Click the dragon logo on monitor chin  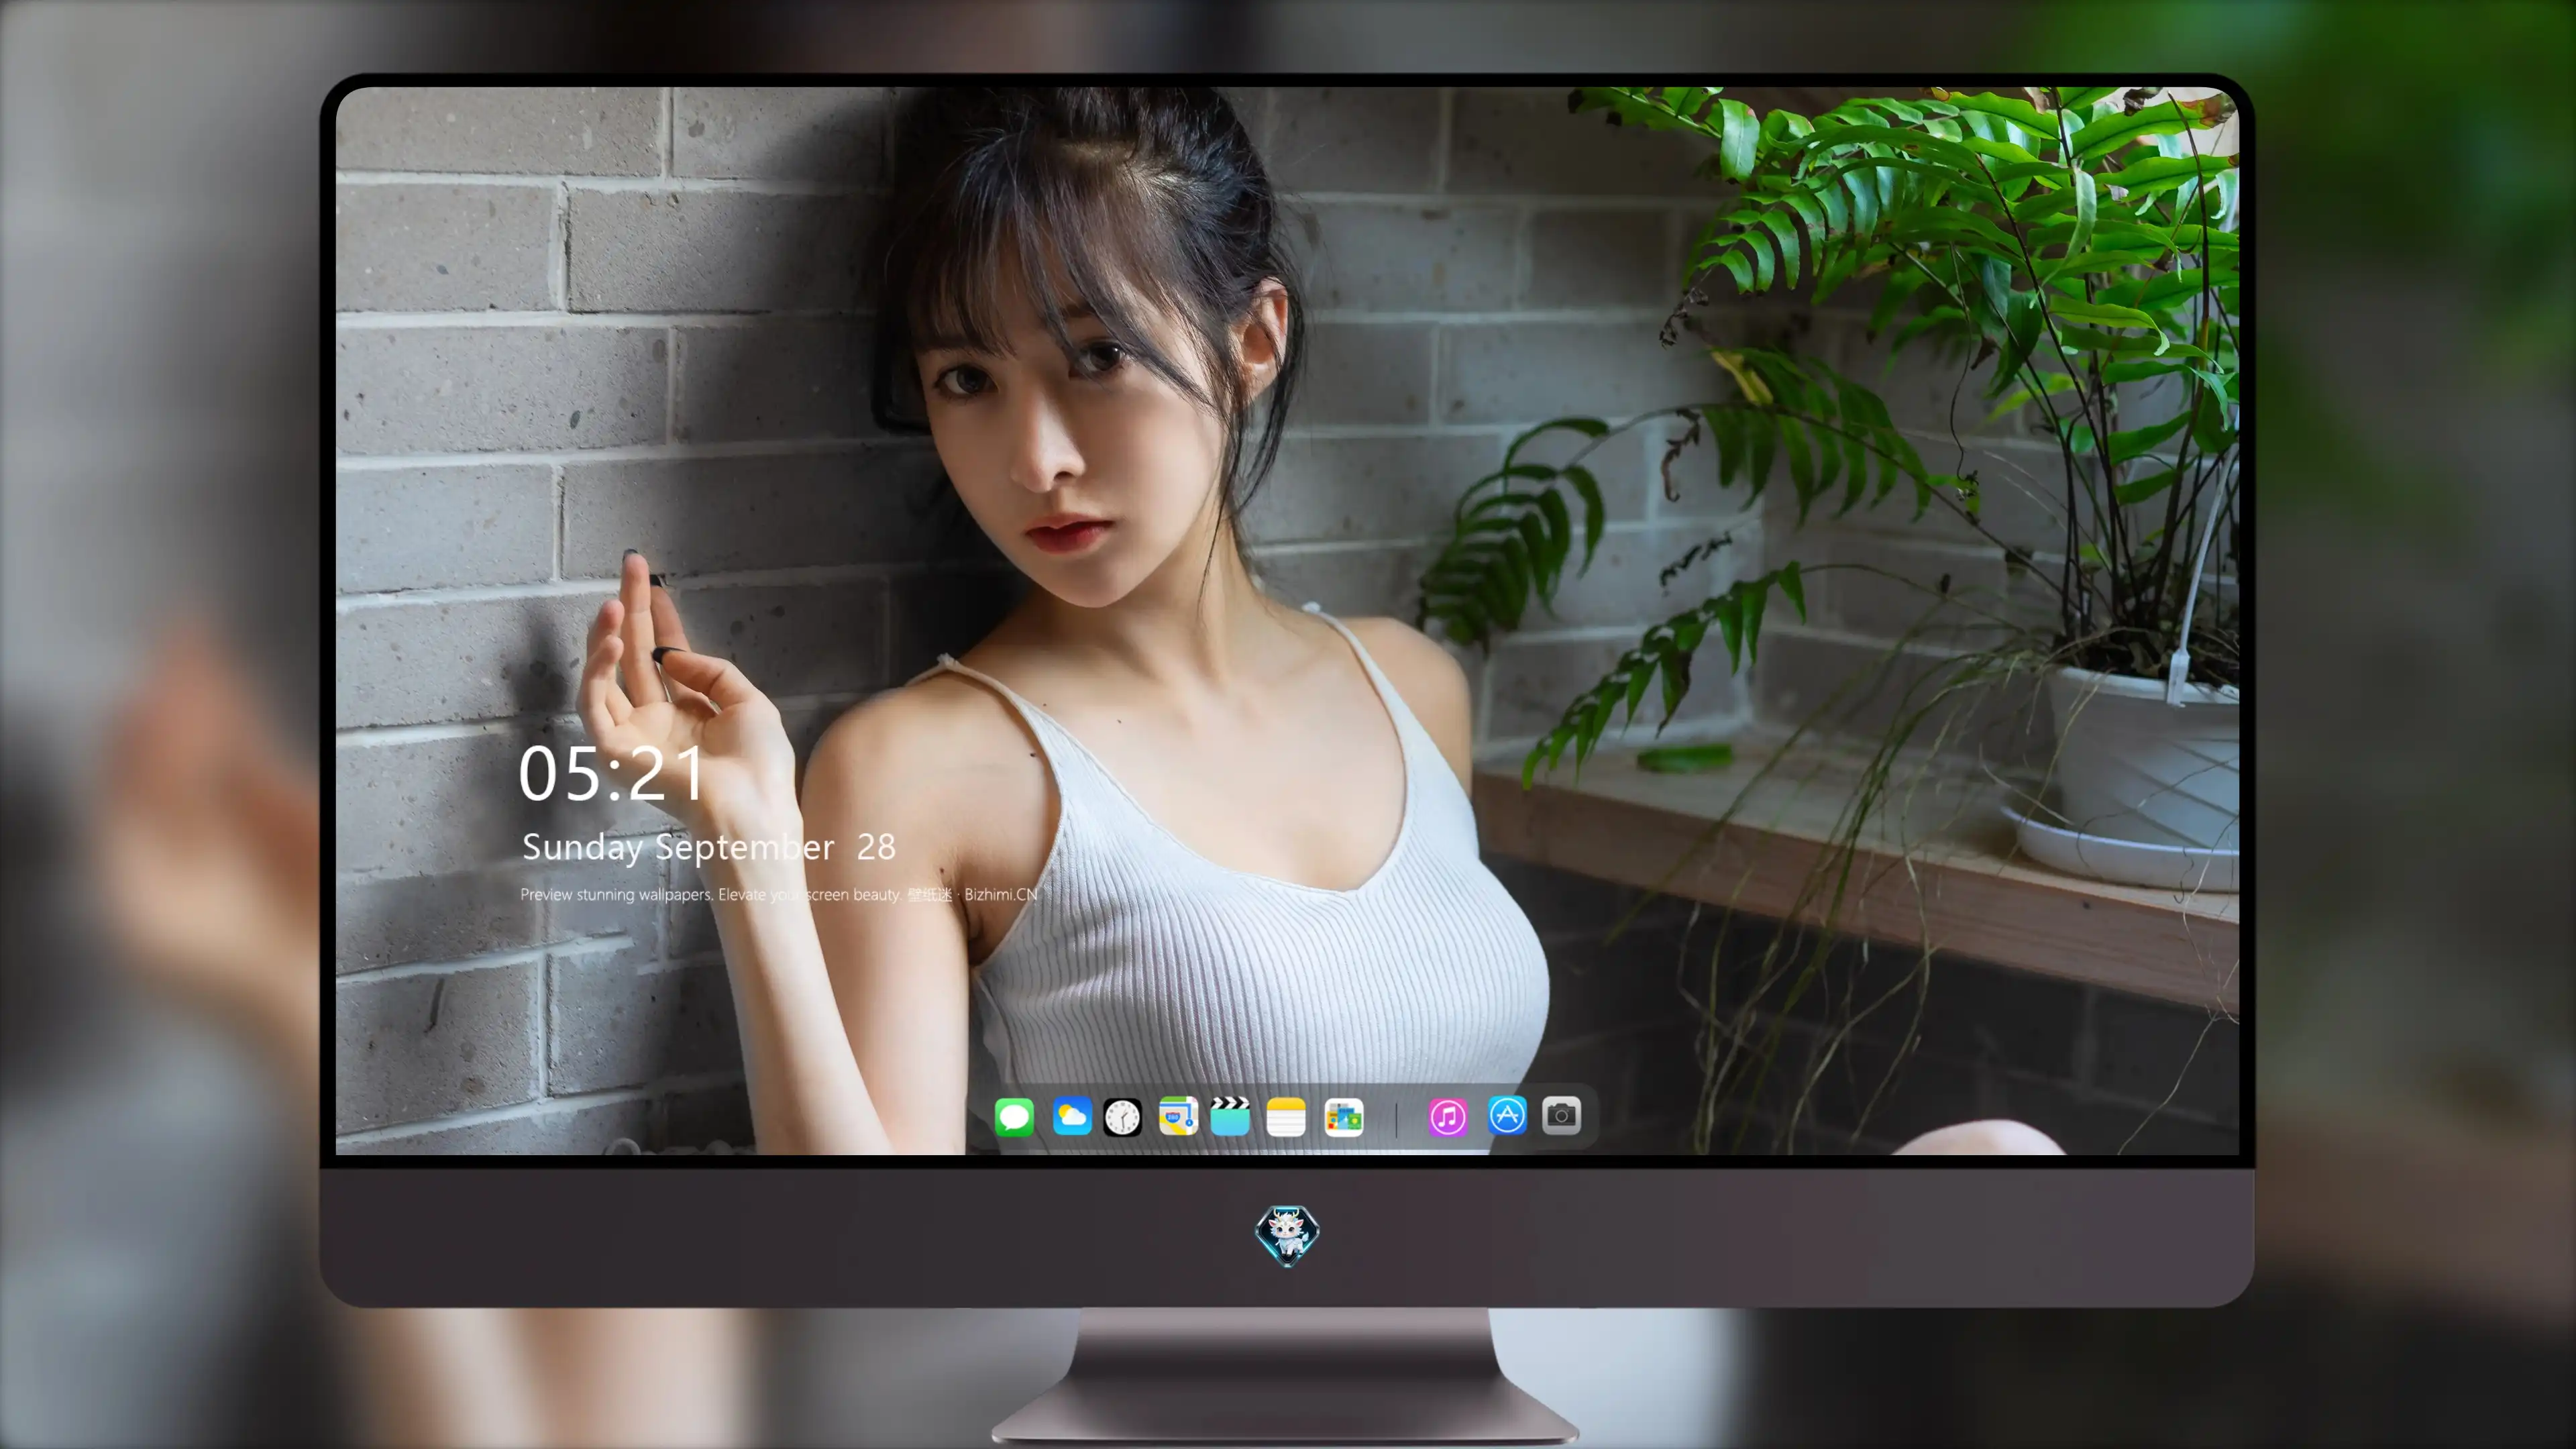click(1287, 1235)
